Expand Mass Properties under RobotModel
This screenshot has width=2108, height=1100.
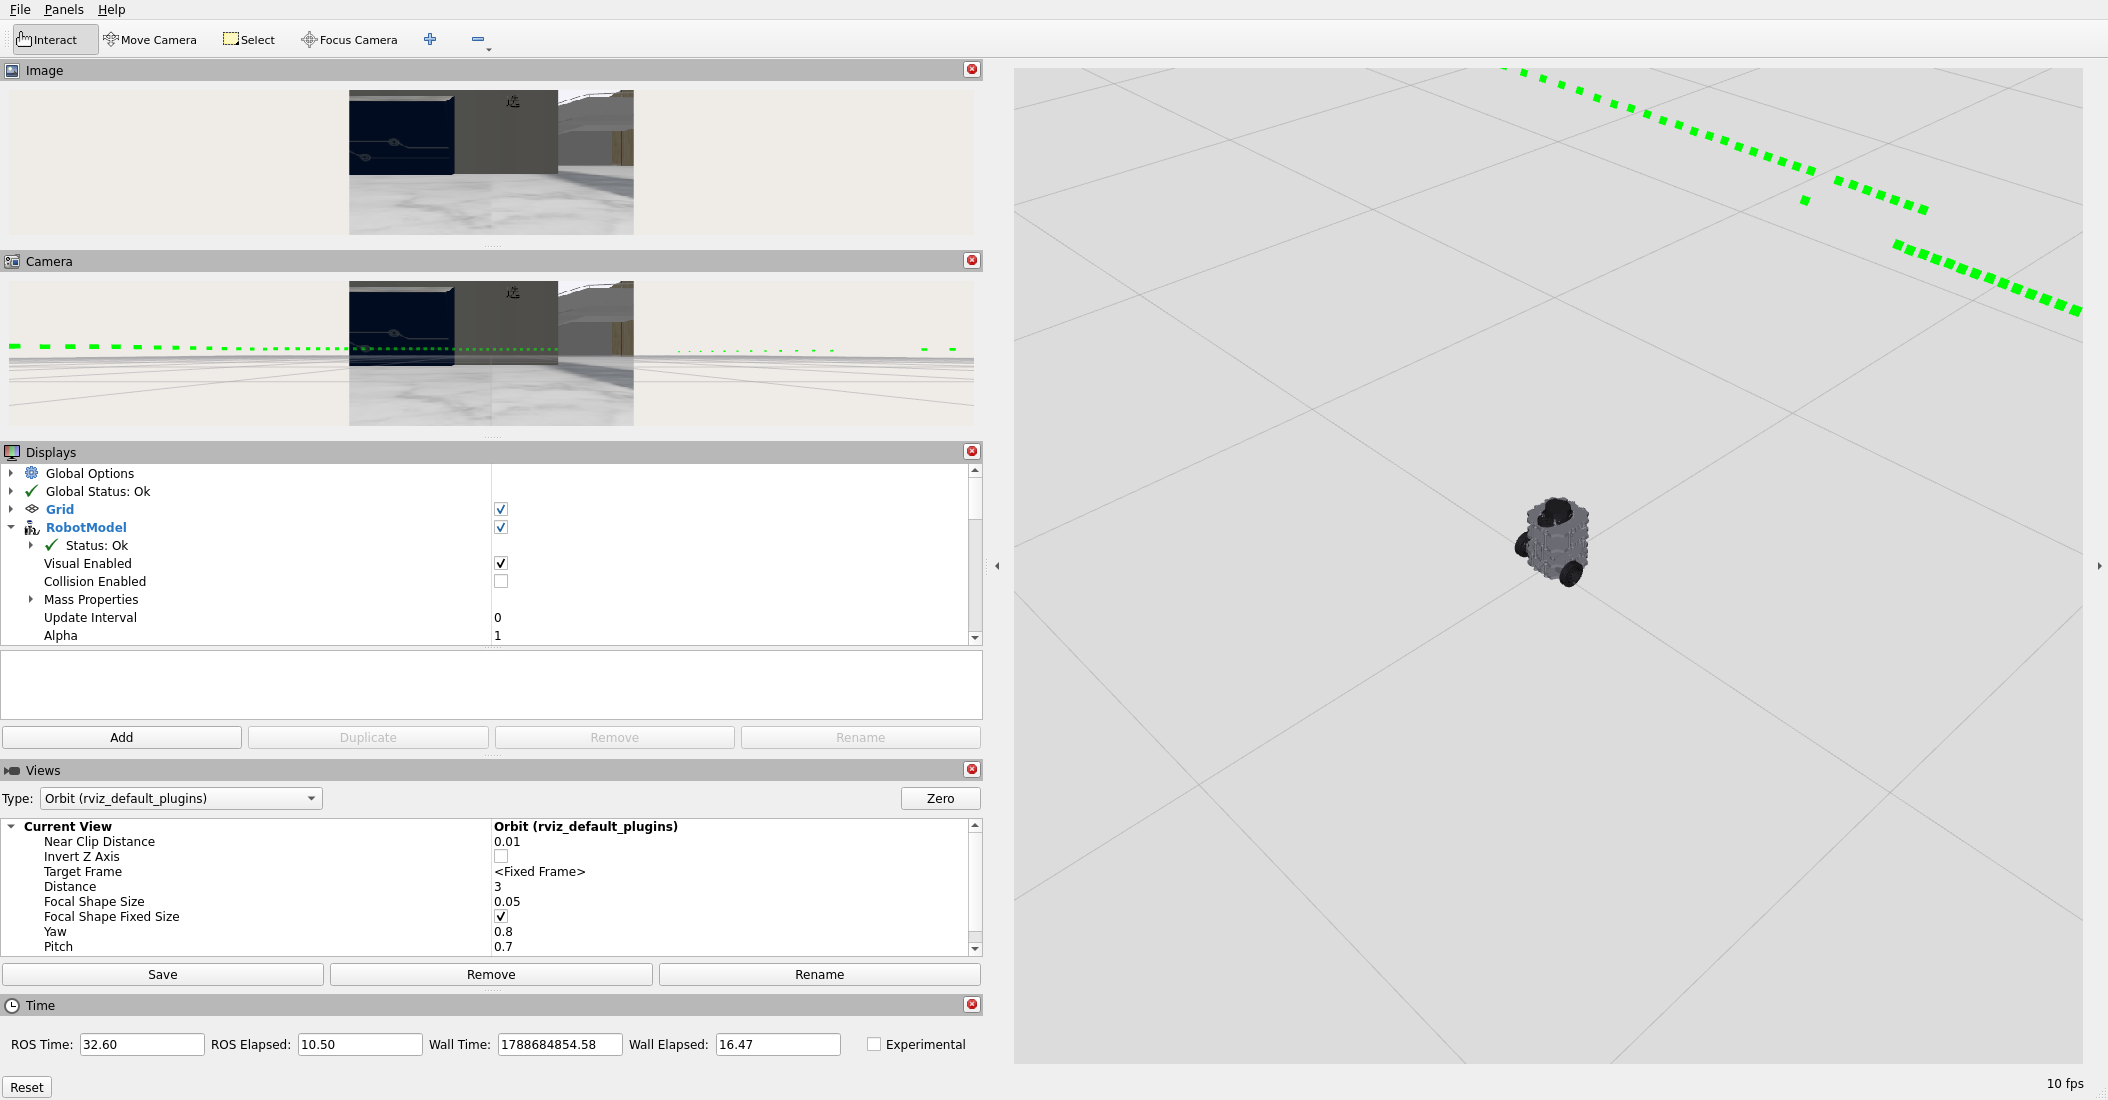[31, 599]
